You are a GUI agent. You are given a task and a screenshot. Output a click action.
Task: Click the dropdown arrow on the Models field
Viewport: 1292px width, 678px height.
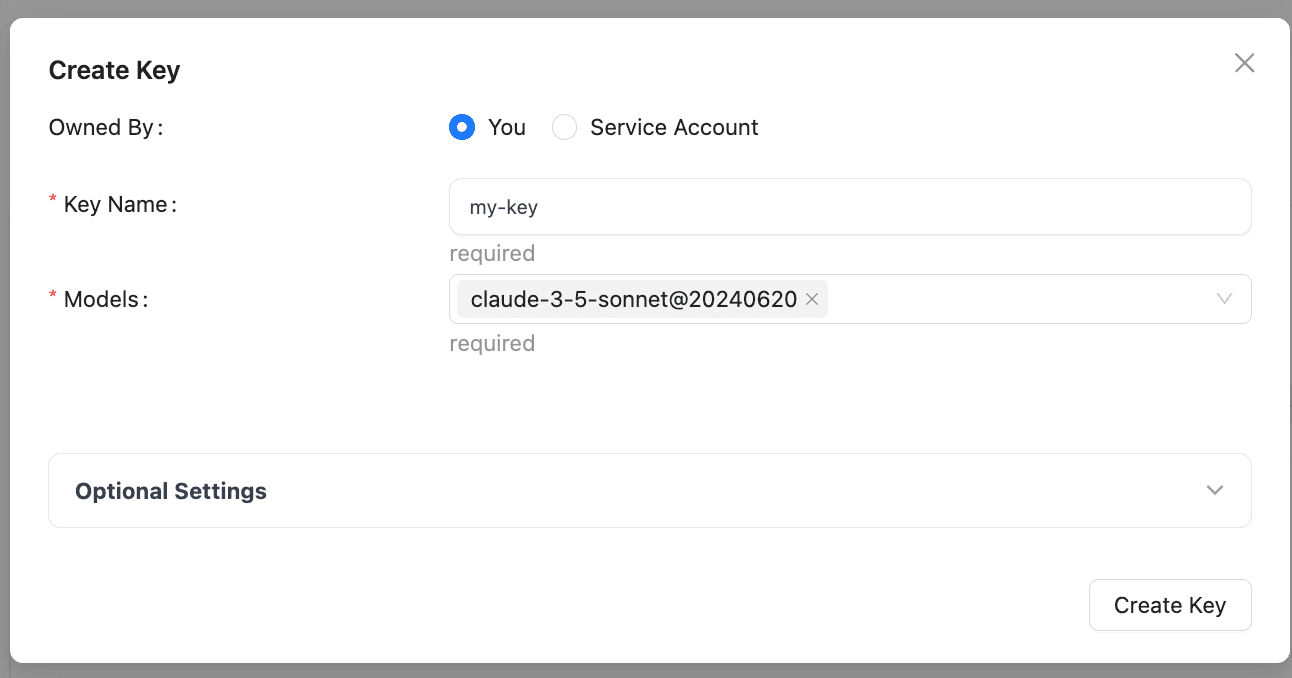coord(1224,299)
